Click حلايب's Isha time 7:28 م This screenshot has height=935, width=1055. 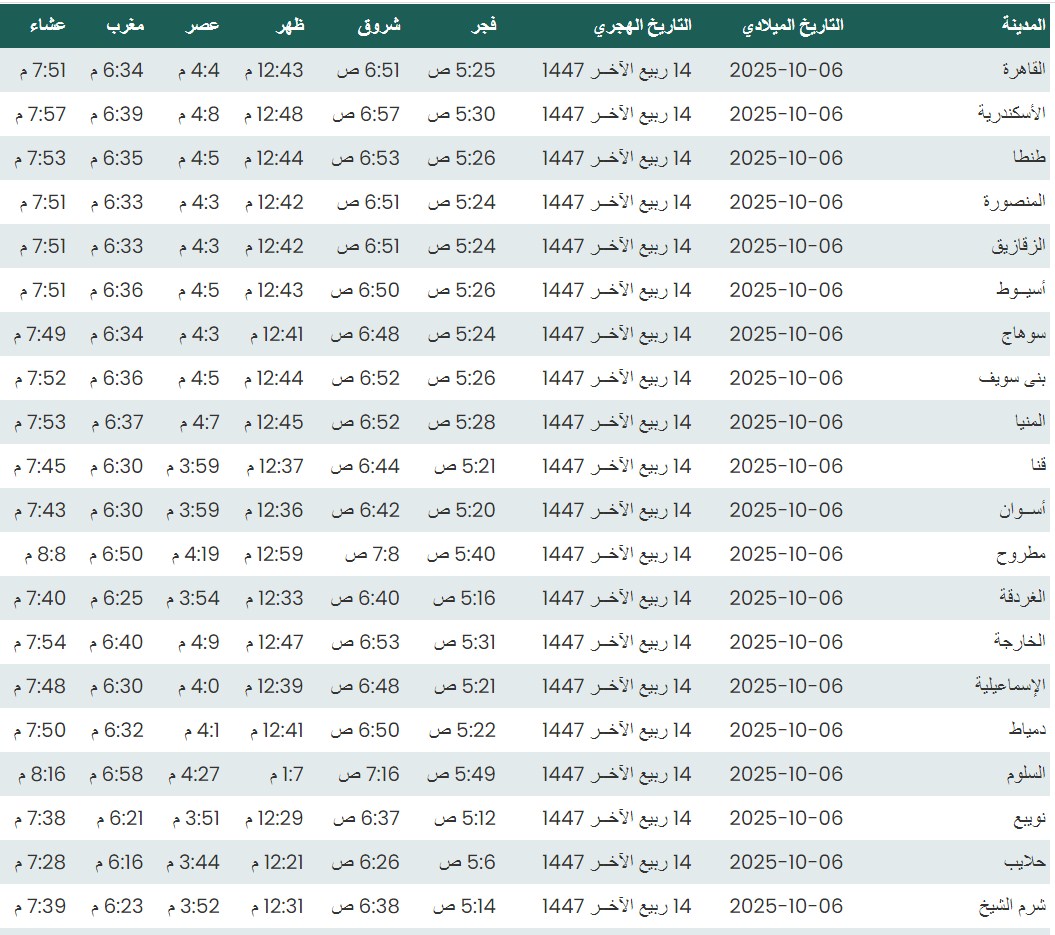point(41,862)
